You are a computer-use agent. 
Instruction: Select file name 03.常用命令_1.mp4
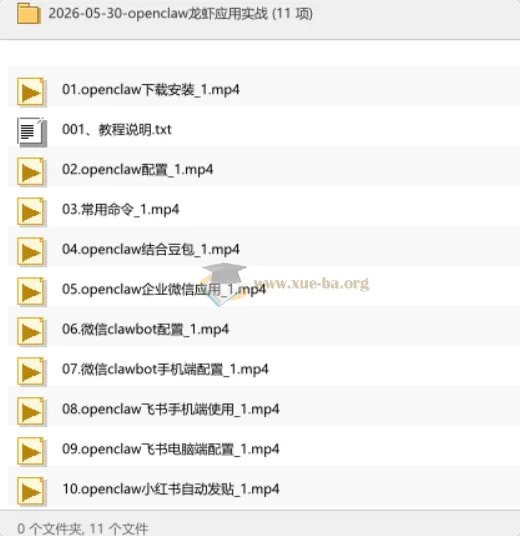coord(120,209)
